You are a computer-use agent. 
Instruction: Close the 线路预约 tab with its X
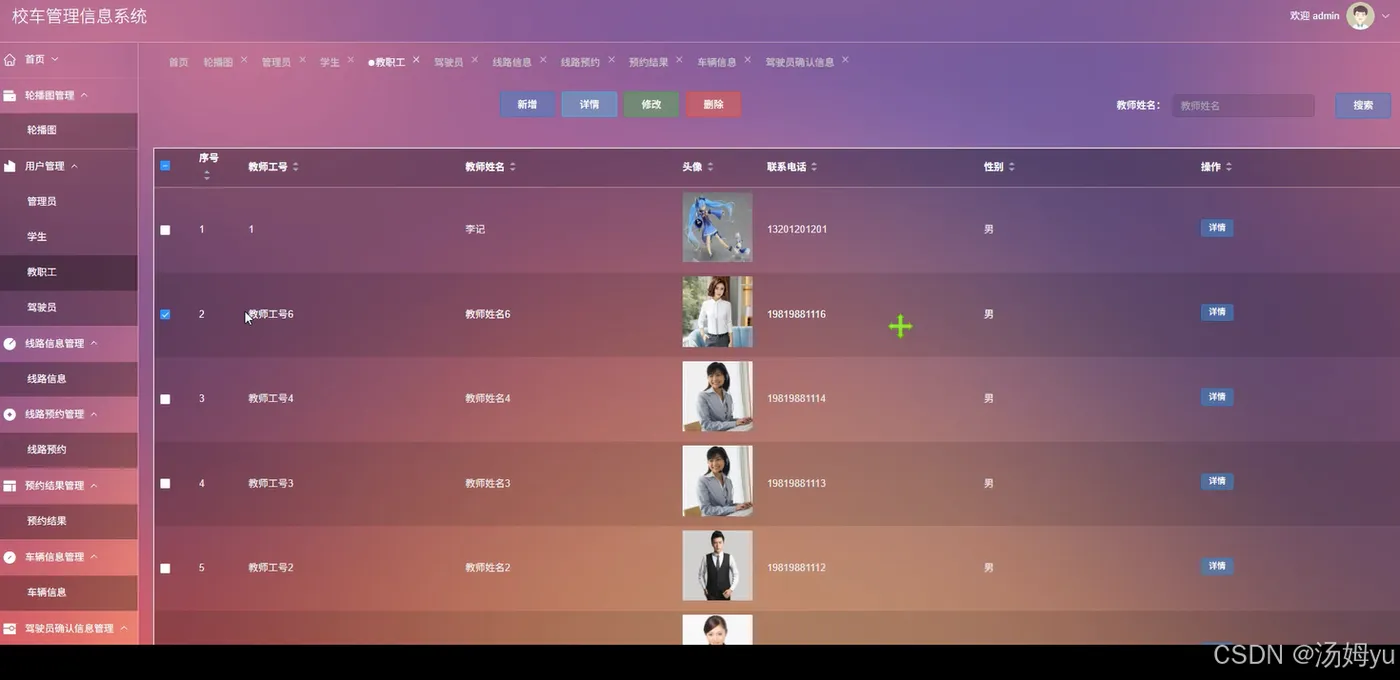611,60
